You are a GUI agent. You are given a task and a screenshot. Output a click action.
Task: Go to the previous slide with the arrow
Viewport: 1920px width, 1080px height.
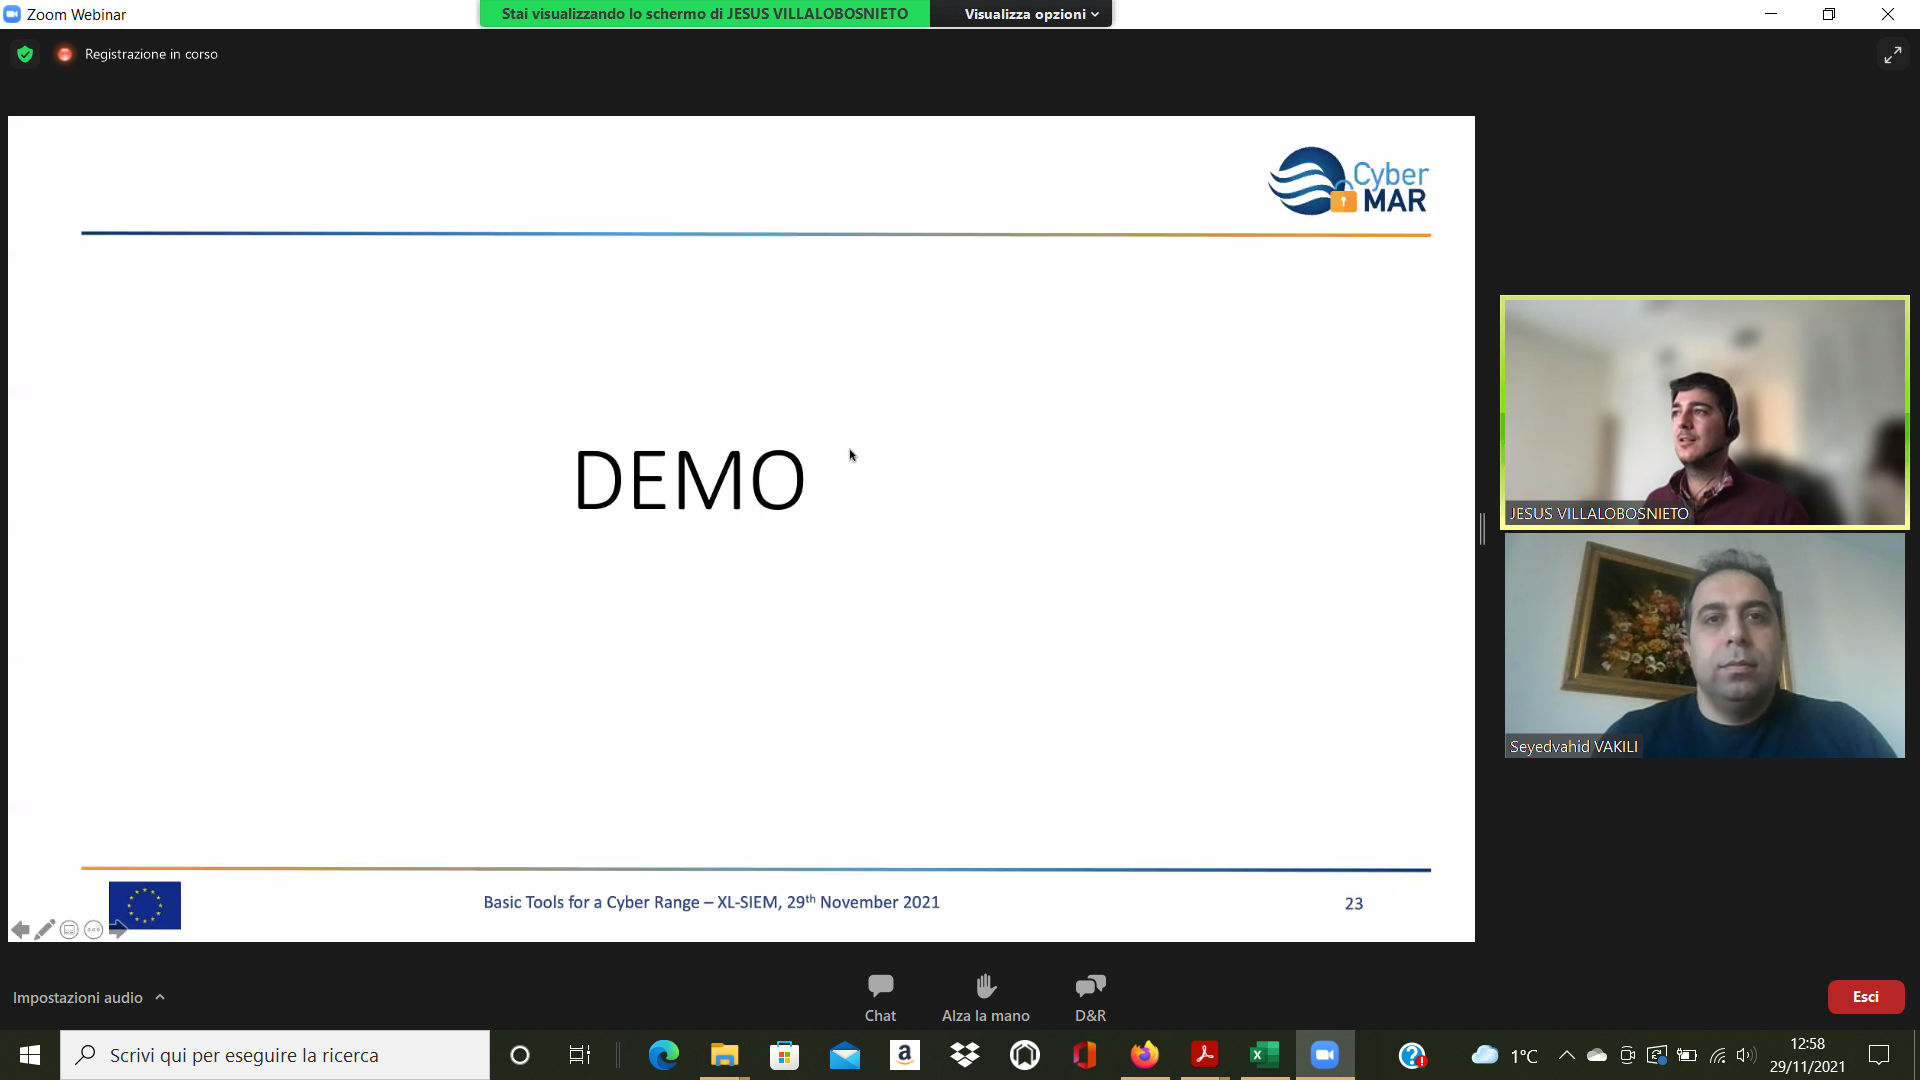20,930
